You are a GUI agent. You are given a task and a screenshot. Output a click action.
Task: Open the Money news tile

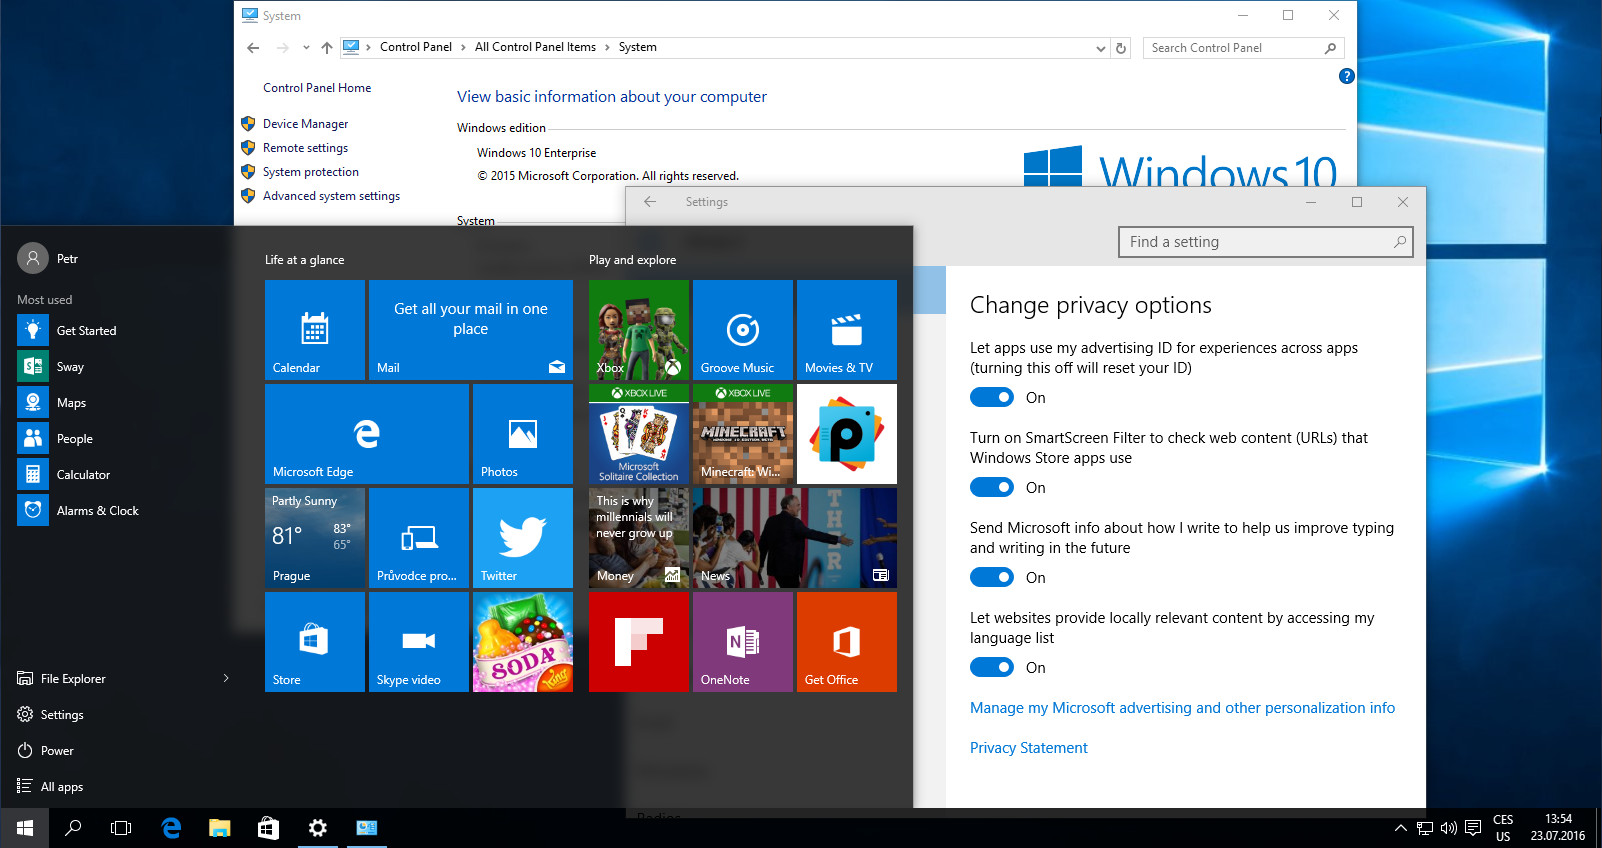[639, 538]
